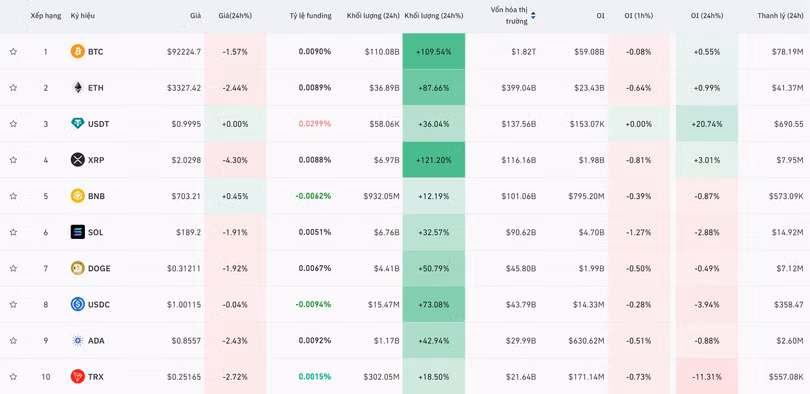810x394 pixels.
Task: Open the XRP symbol link
Action: point(96,160)
